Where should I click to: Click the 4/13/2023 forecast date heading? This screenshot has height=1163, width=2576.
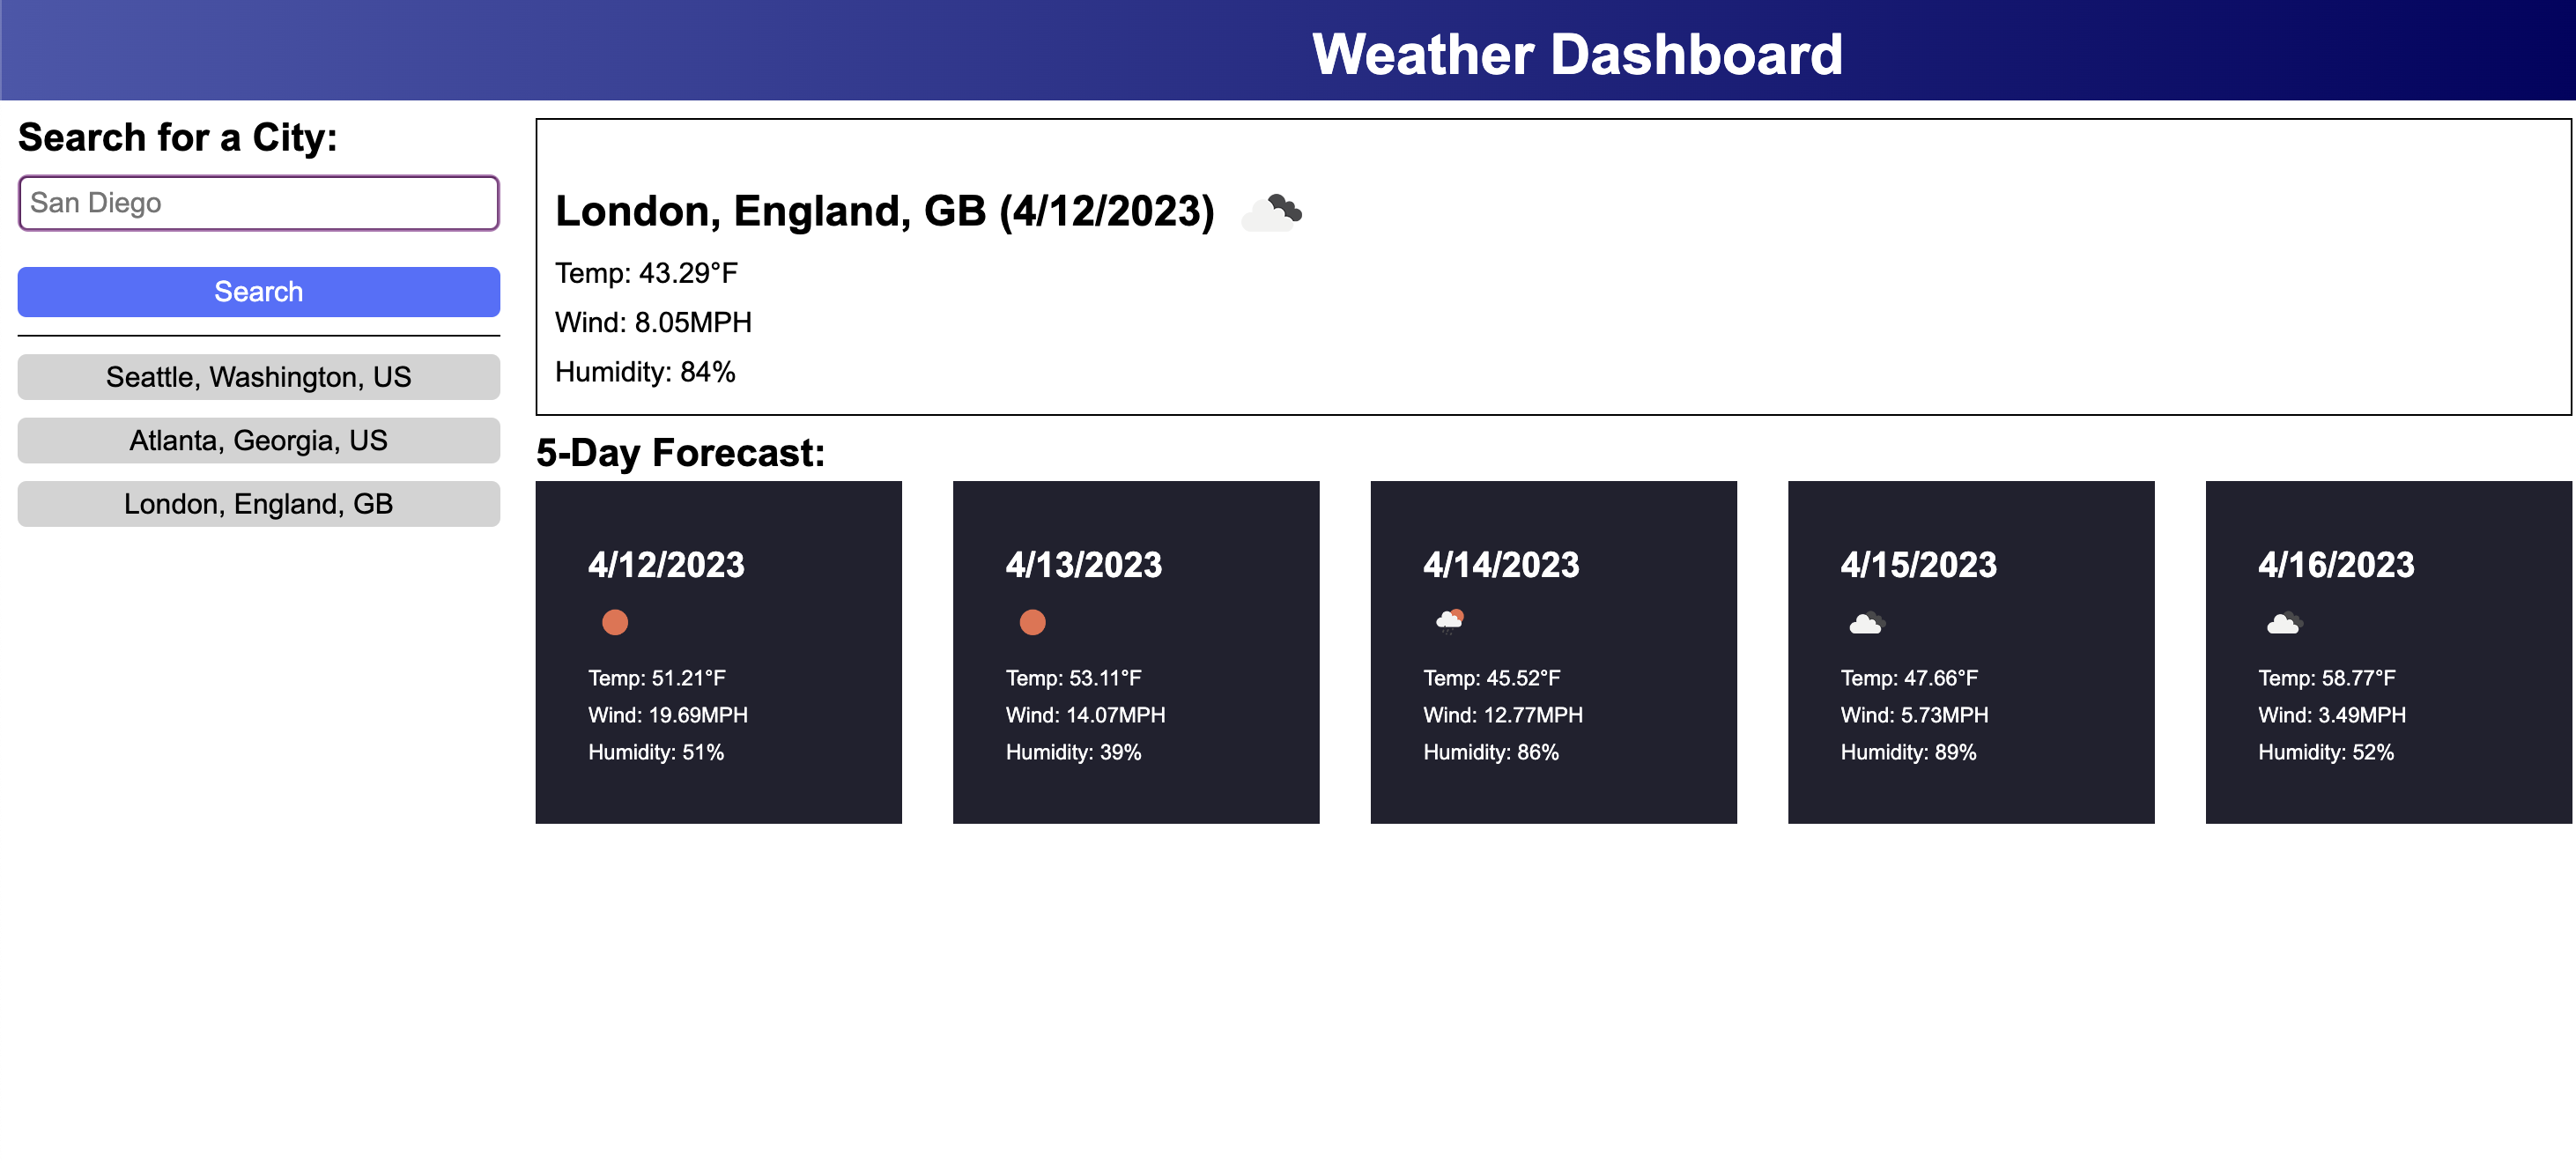1083,565
